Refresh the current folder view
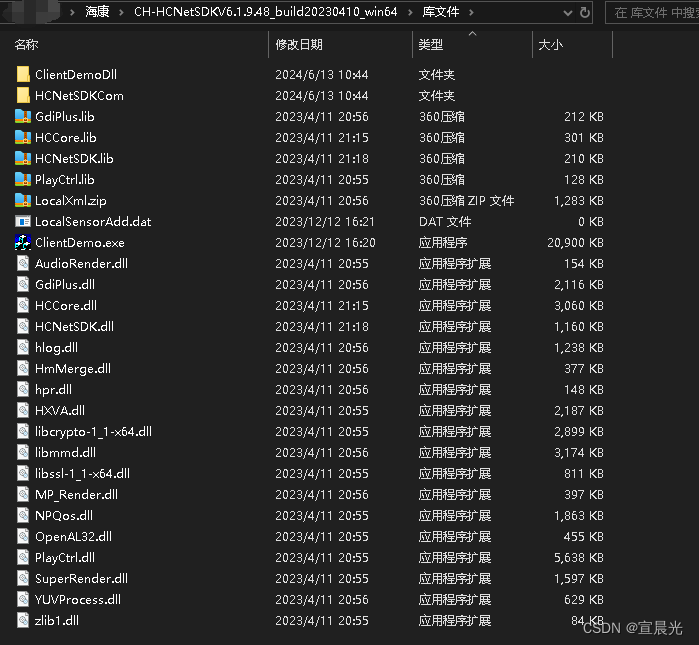This screenshot has width=699, height=645. tap(585, 12)
